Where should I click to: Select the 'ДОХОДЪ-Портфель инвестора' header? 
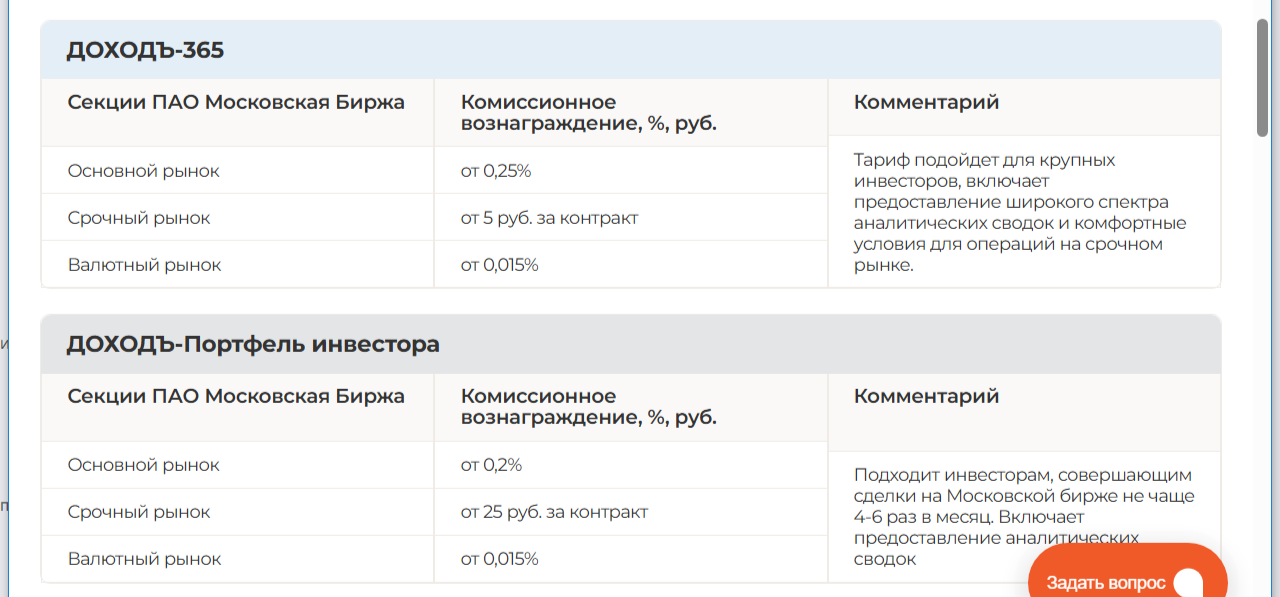point(251,343)
